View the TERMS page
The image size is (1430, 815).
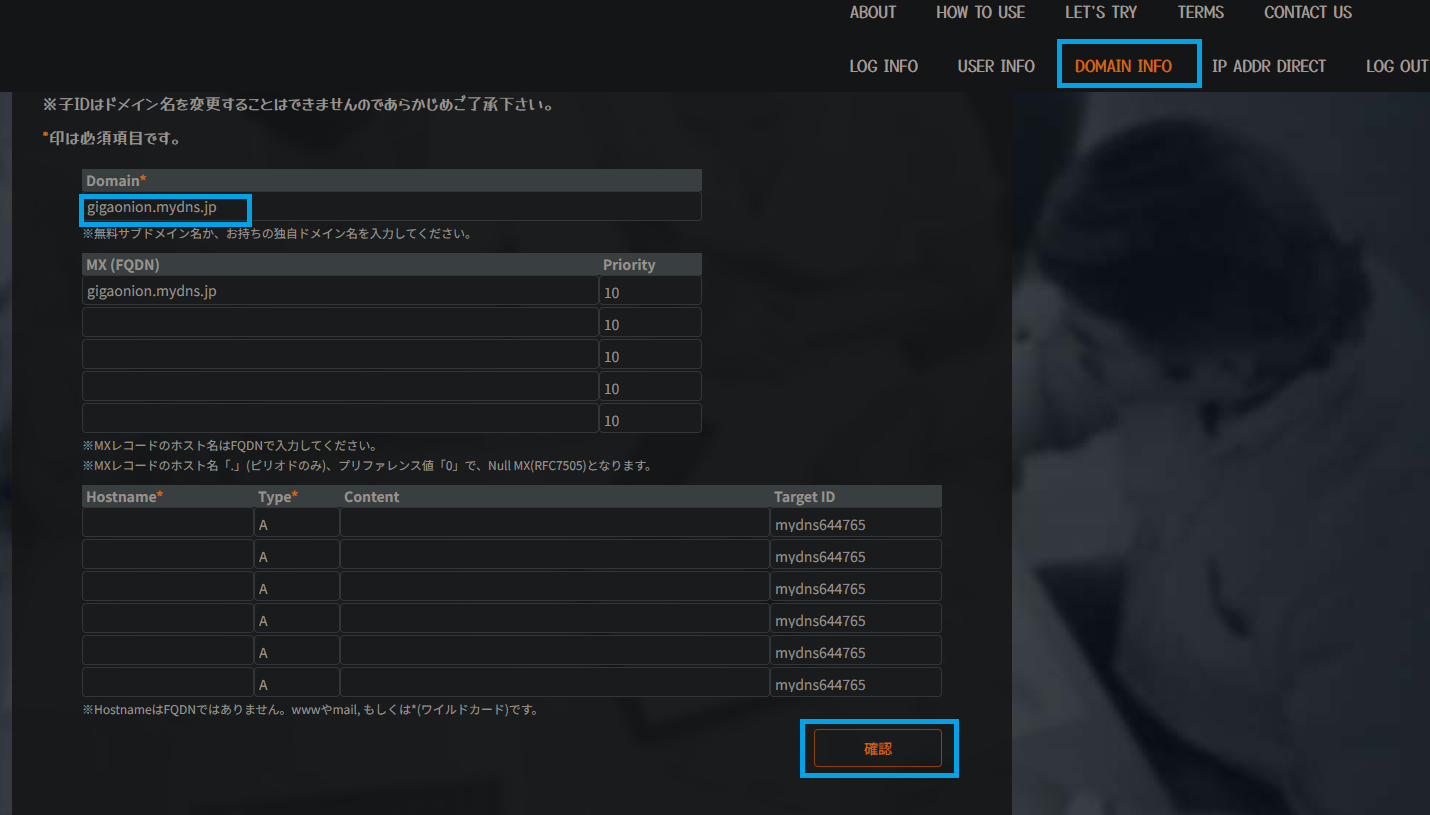(1200, 12)
